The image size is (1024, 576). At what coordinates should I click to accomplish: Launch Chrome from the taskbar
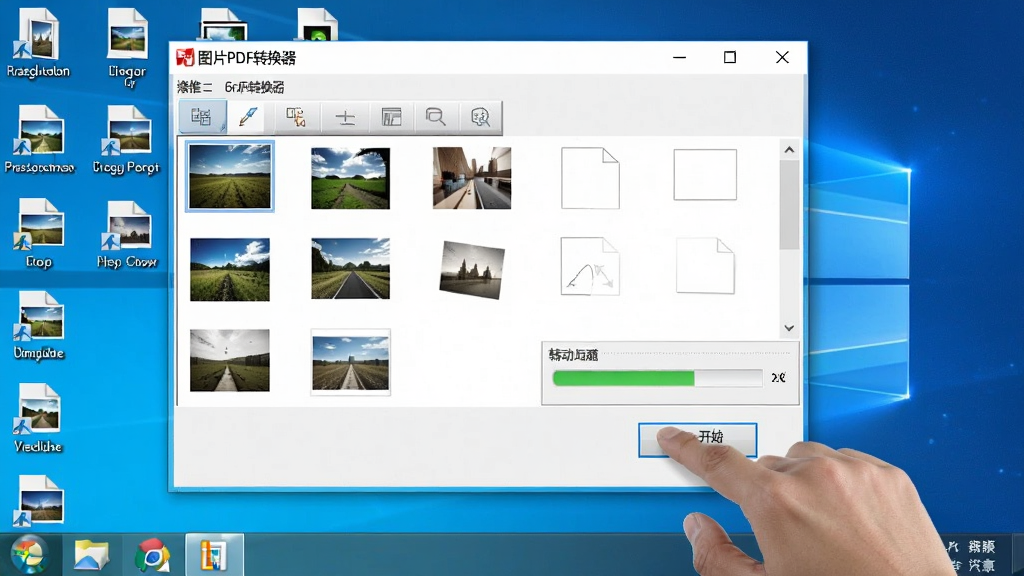(152, 556)
